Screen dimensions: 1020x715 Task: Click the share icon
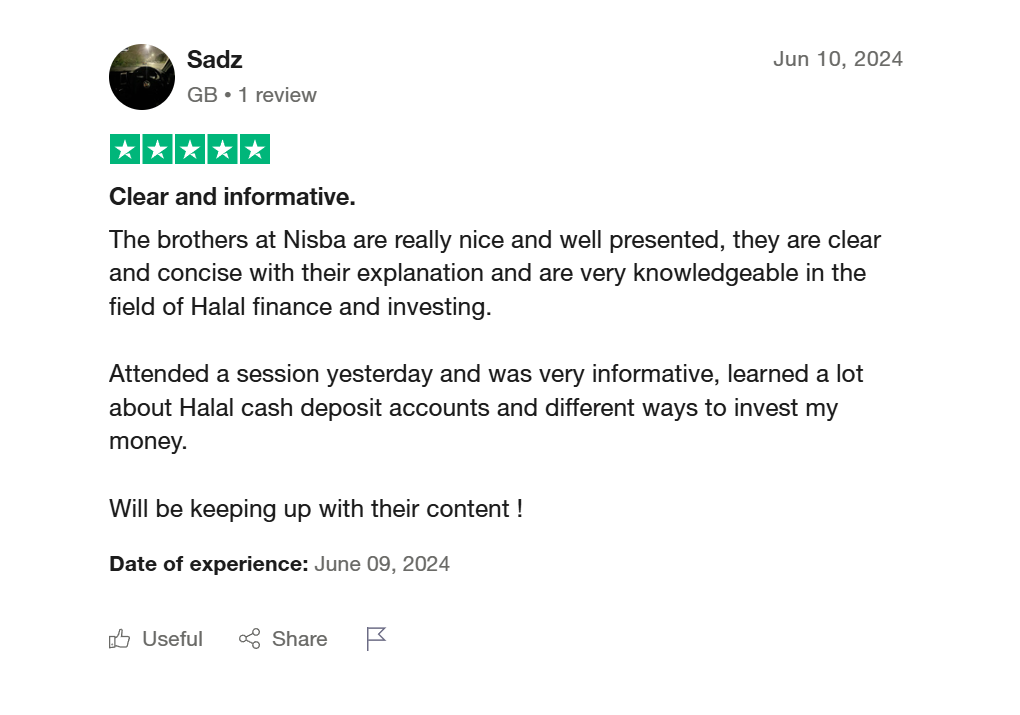pos(249,639)
